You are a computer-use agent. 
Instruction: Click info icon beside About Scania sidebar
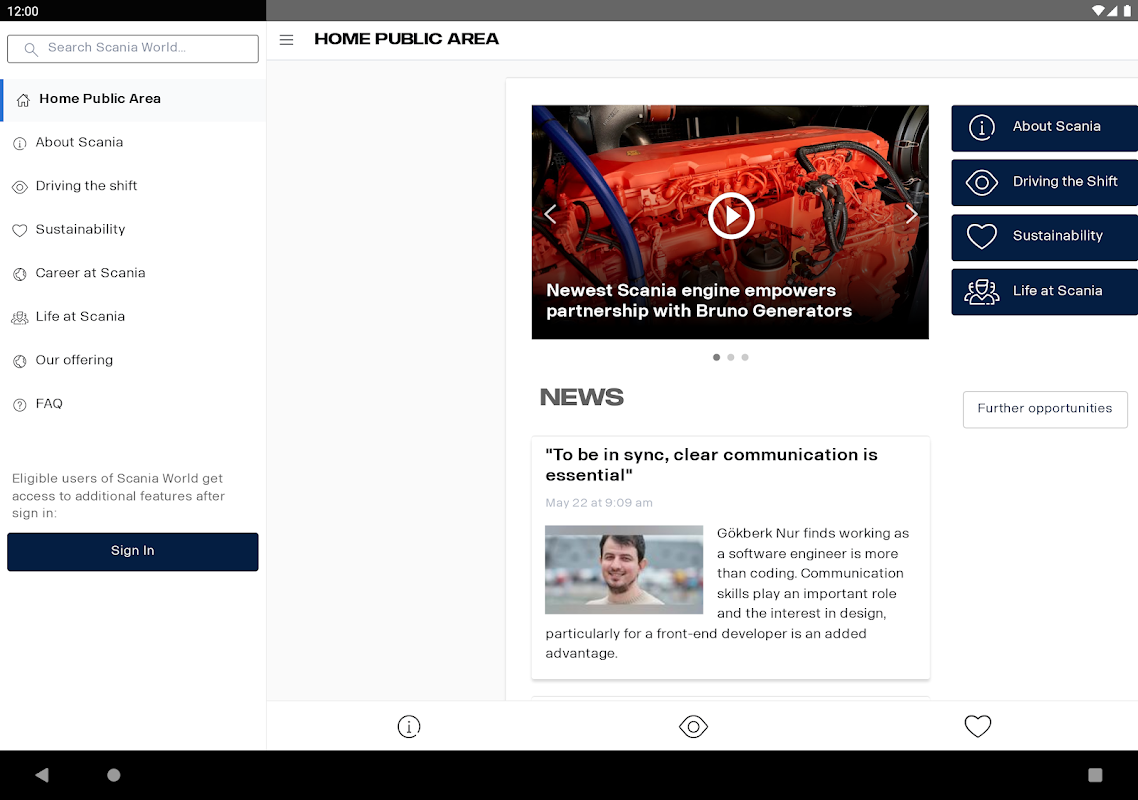point(20,144)
